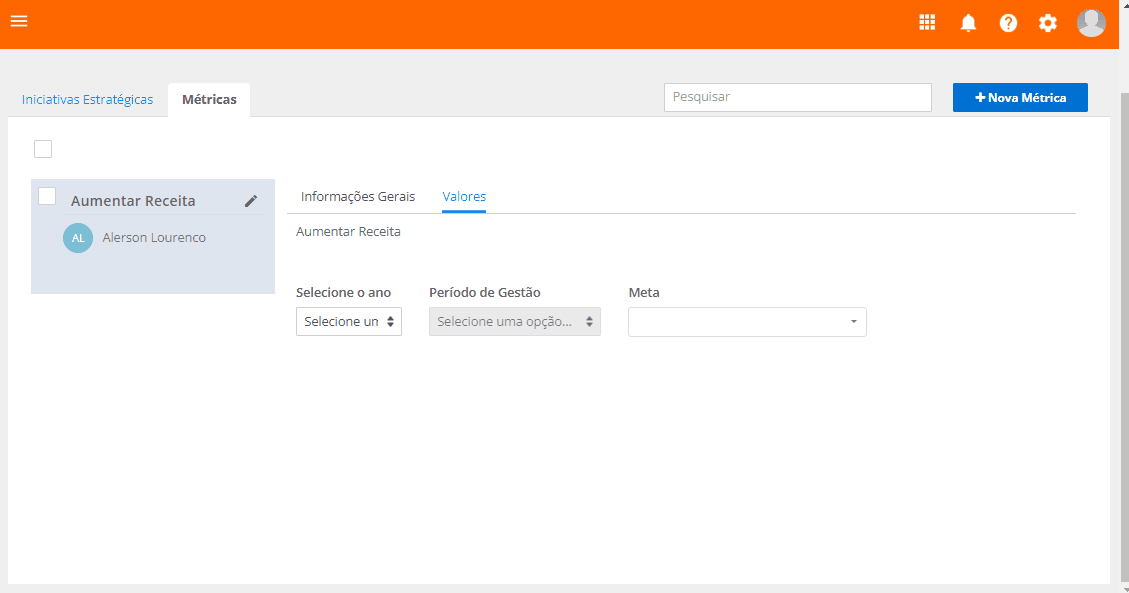Toggle the select-all checkbox above list
Viewport: 1129px width, 593px height.
click(x=43, y=149)
